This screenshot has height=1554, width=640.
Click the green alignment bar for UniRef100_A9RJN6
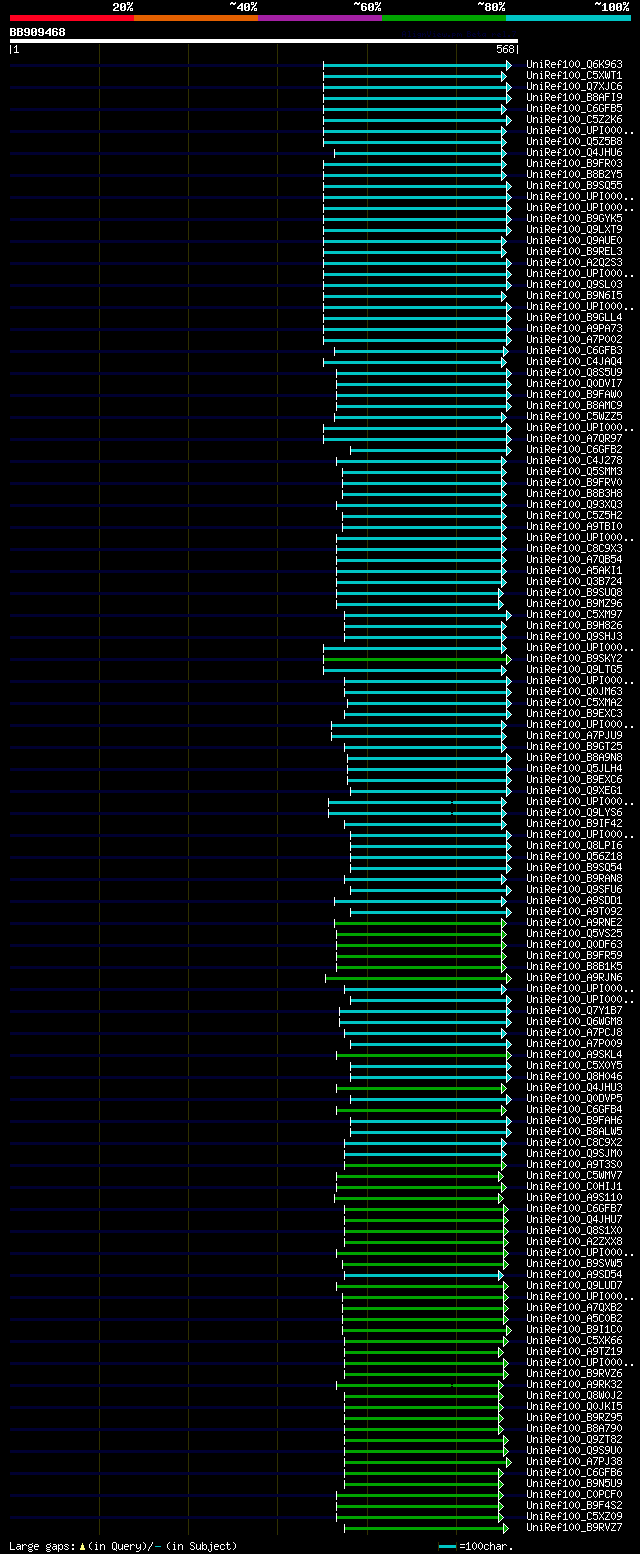[x=418, y=978]
